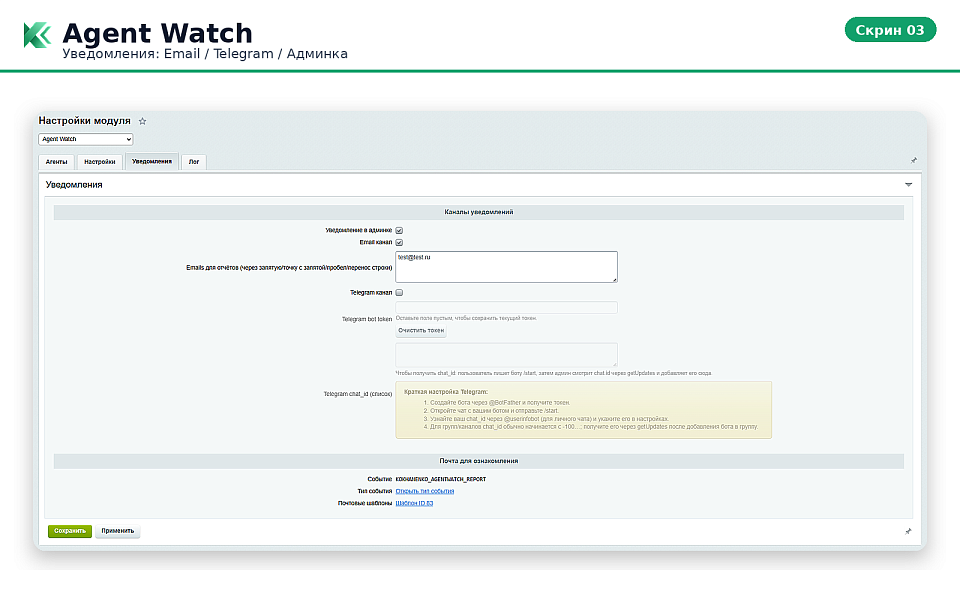Enable the Telegram канал checkbox
The image size is (960, 600).
point(399,293)
